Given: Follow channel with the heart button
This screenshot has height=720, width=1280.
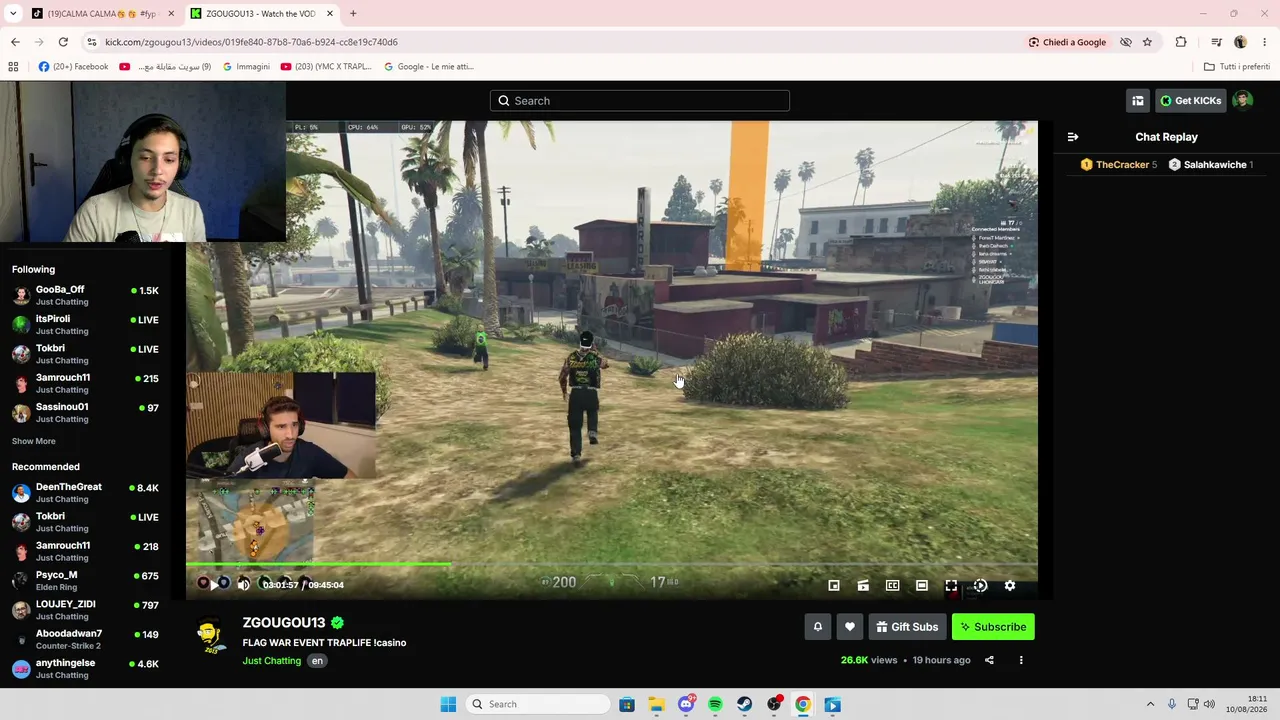Looking at the screenshot, I should tap(850, 627).
